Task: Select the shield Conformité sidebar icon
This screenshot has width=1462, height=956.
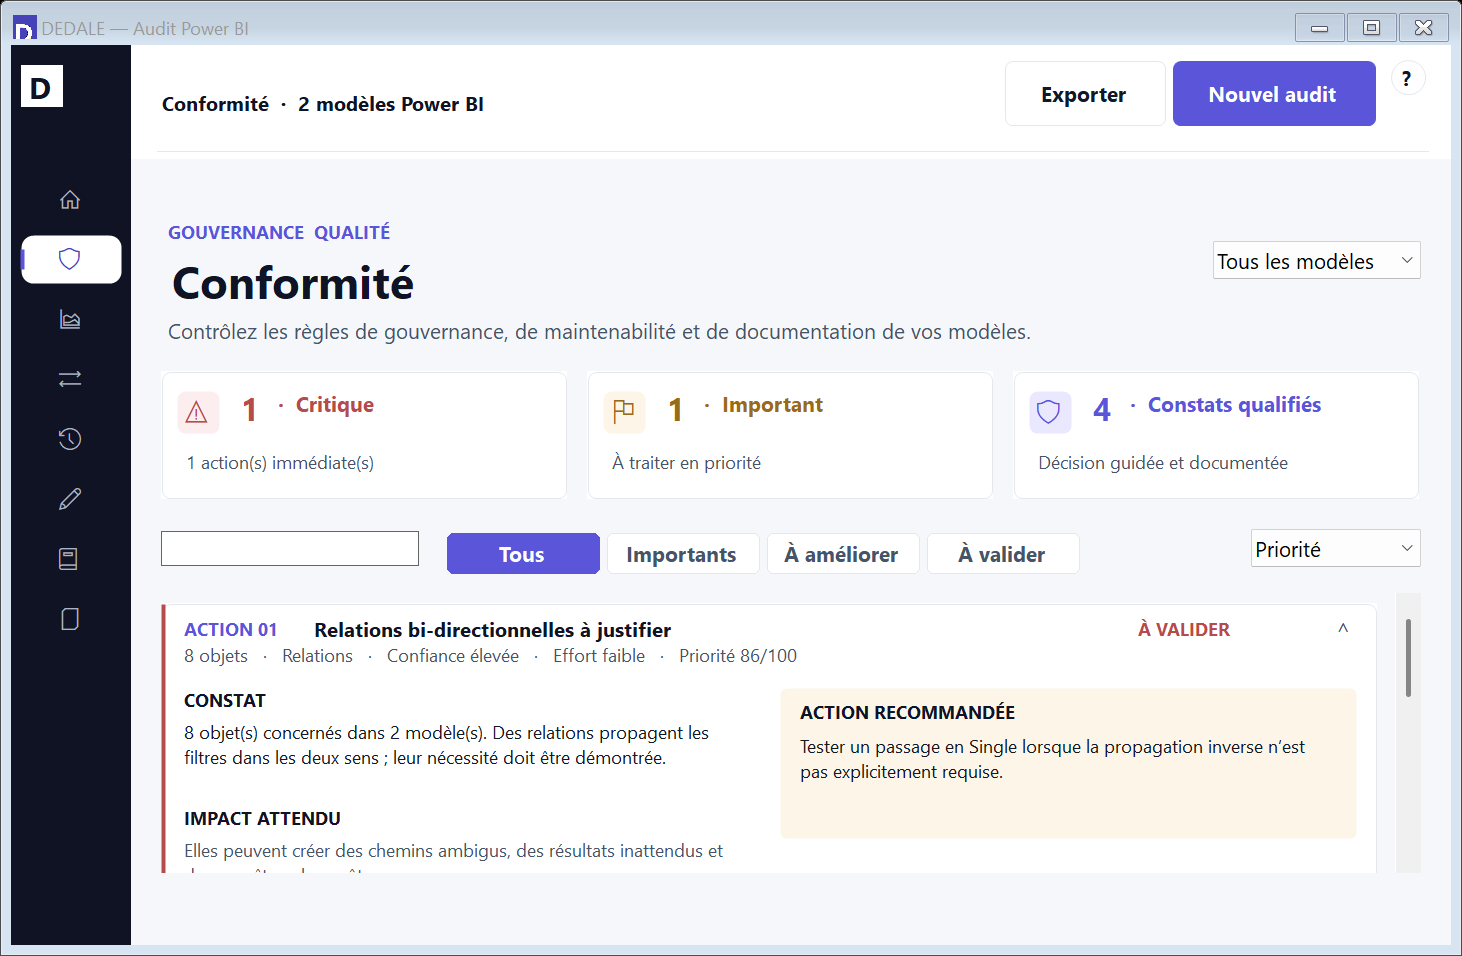Action: coord(70,260)
